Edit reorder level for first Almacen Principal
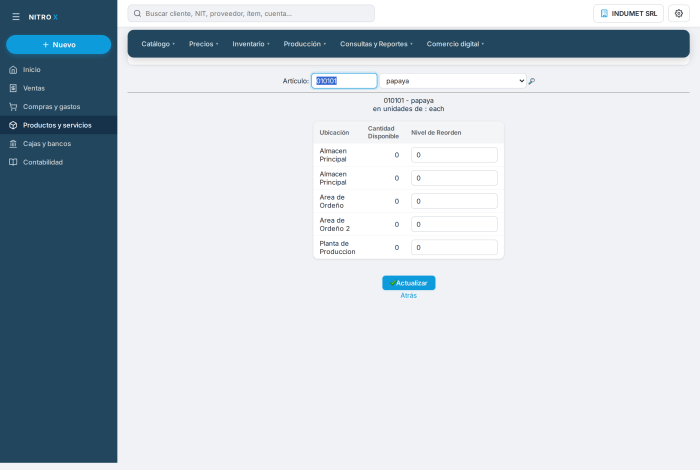Image resolution: width=700 pixels, height=470 pixels. [x=454, y=155]
